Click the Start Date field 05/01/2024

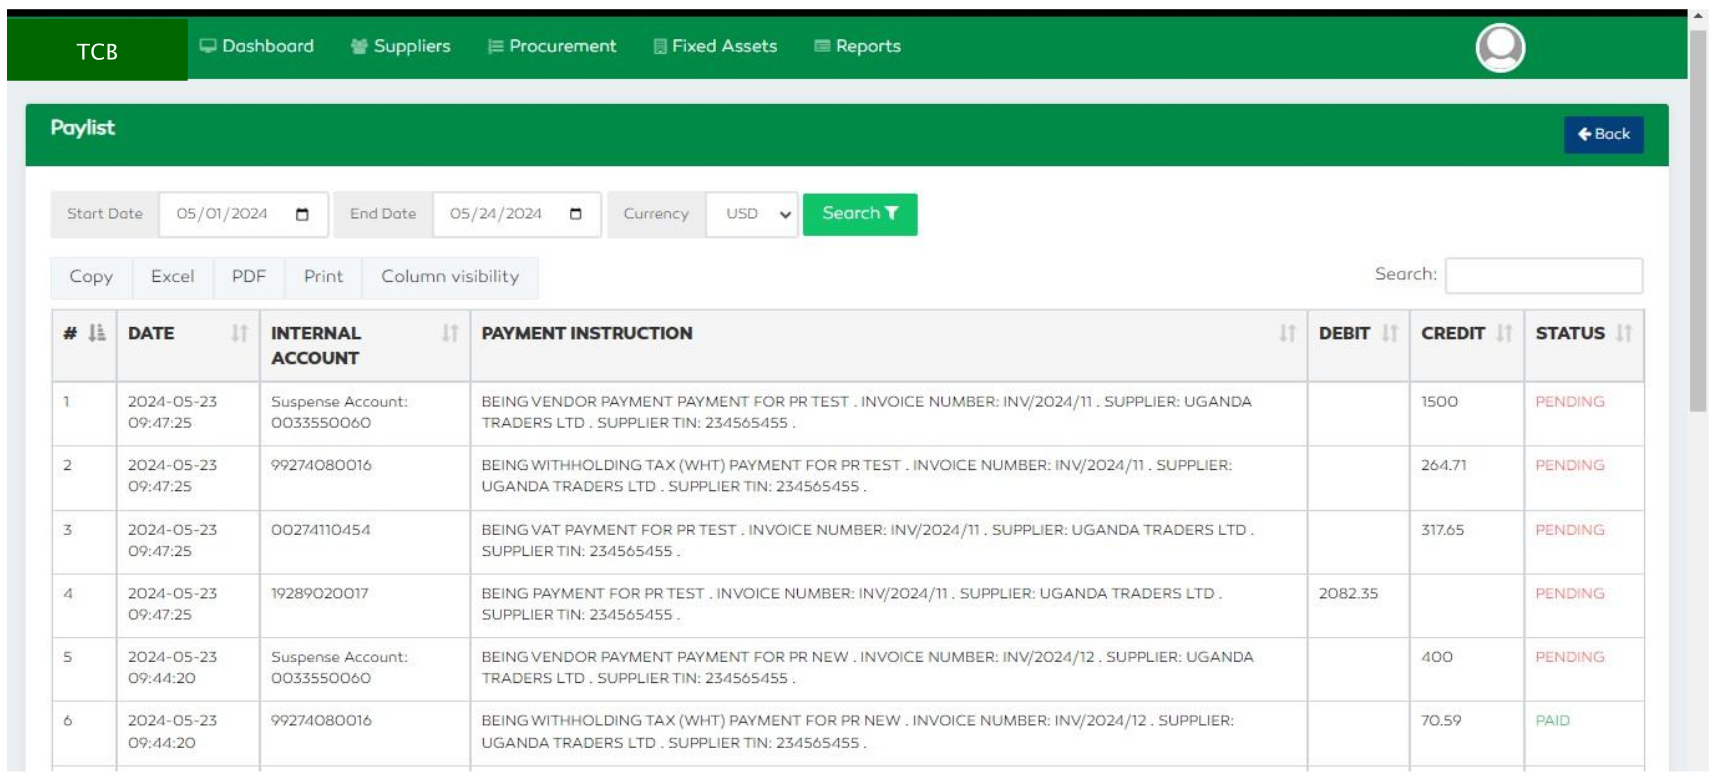[243, 214]
